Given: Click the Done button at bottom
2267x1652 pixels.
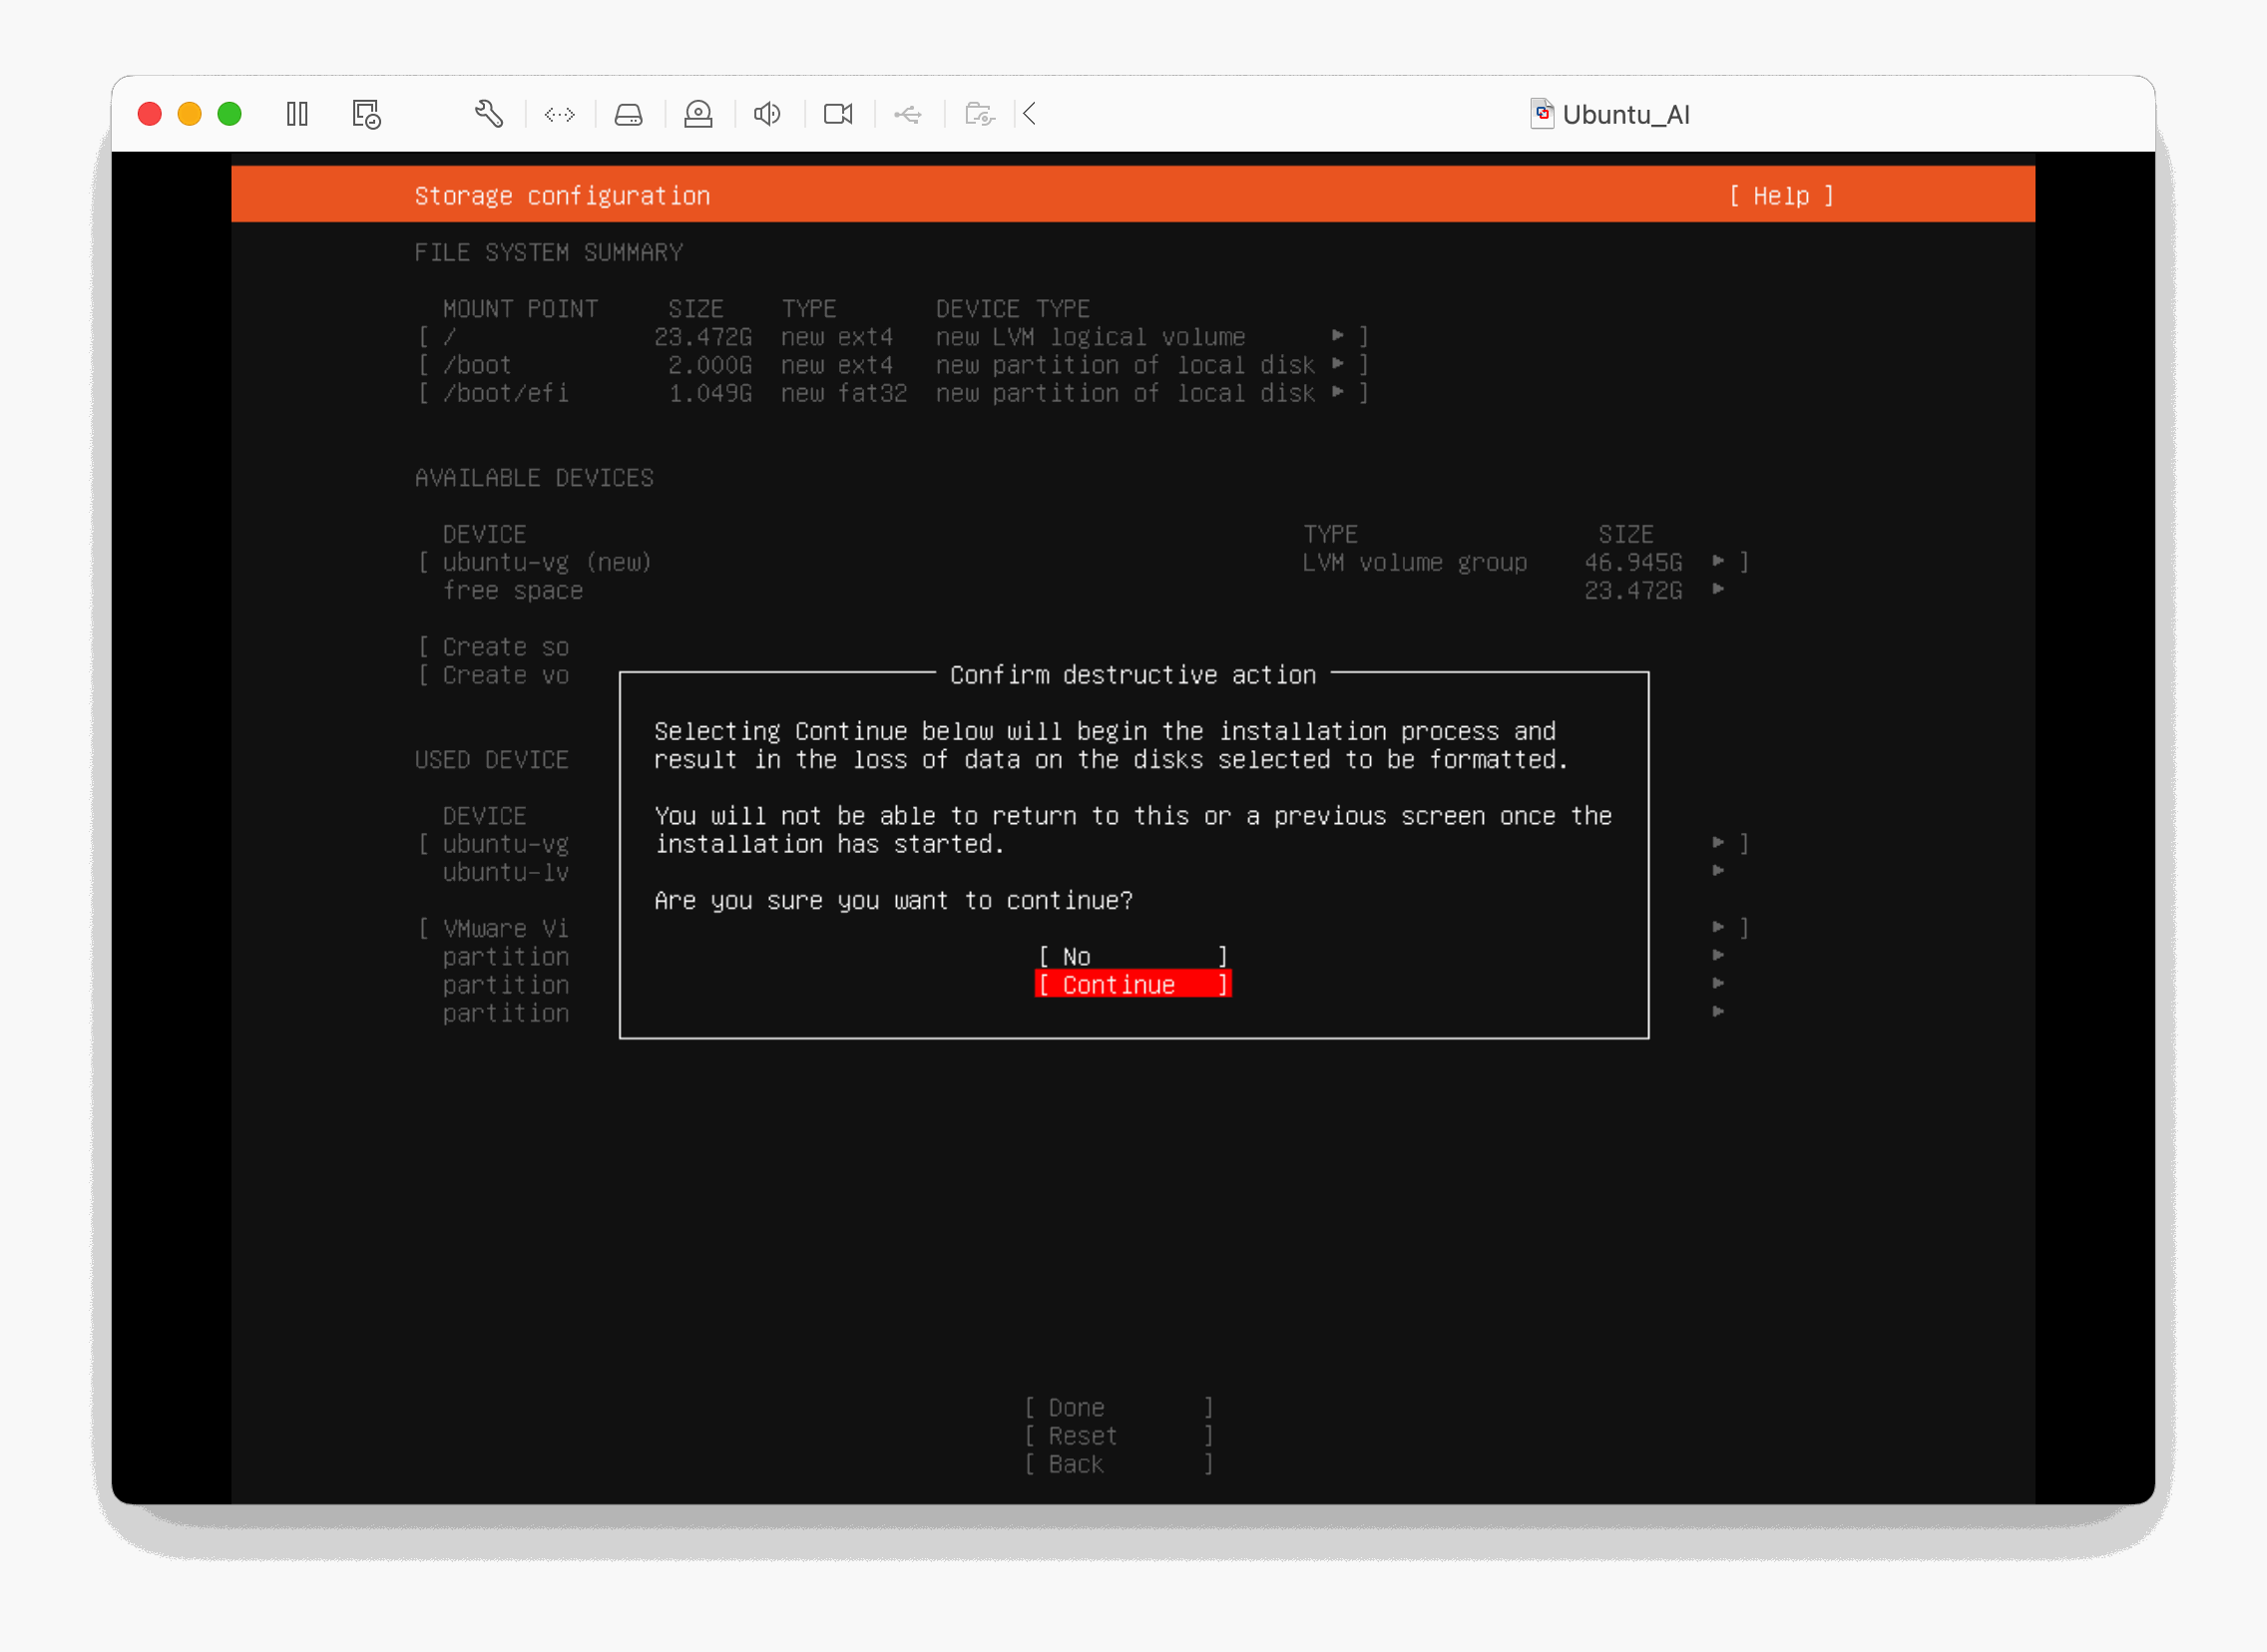Looking at the screenshot, I should [1118, 1407].
